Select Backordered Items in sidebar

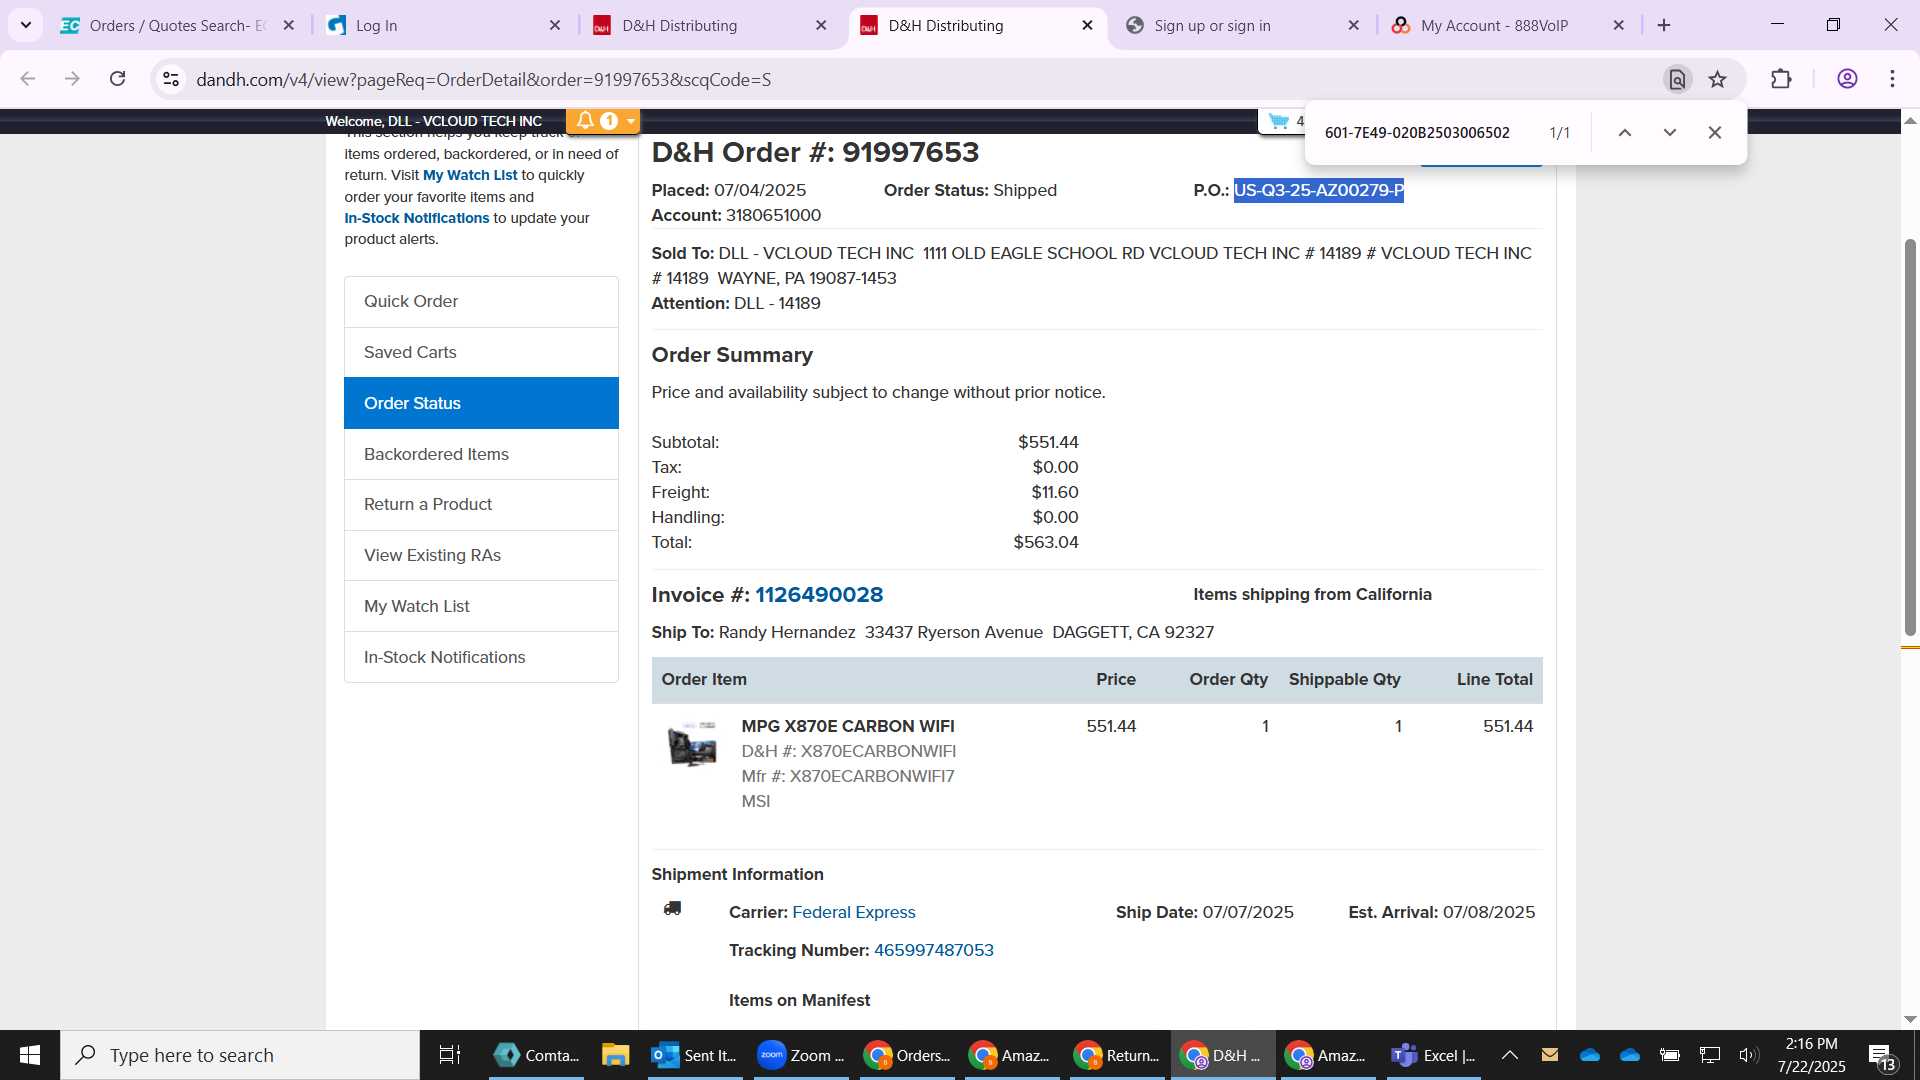coord(481,454)
